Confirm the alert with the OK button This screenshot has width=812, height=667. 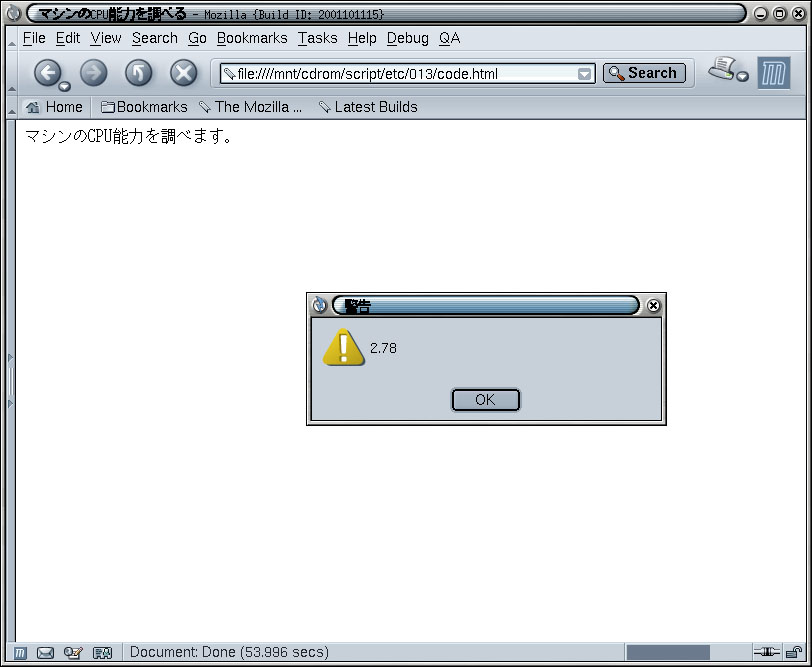coord(485,400)
